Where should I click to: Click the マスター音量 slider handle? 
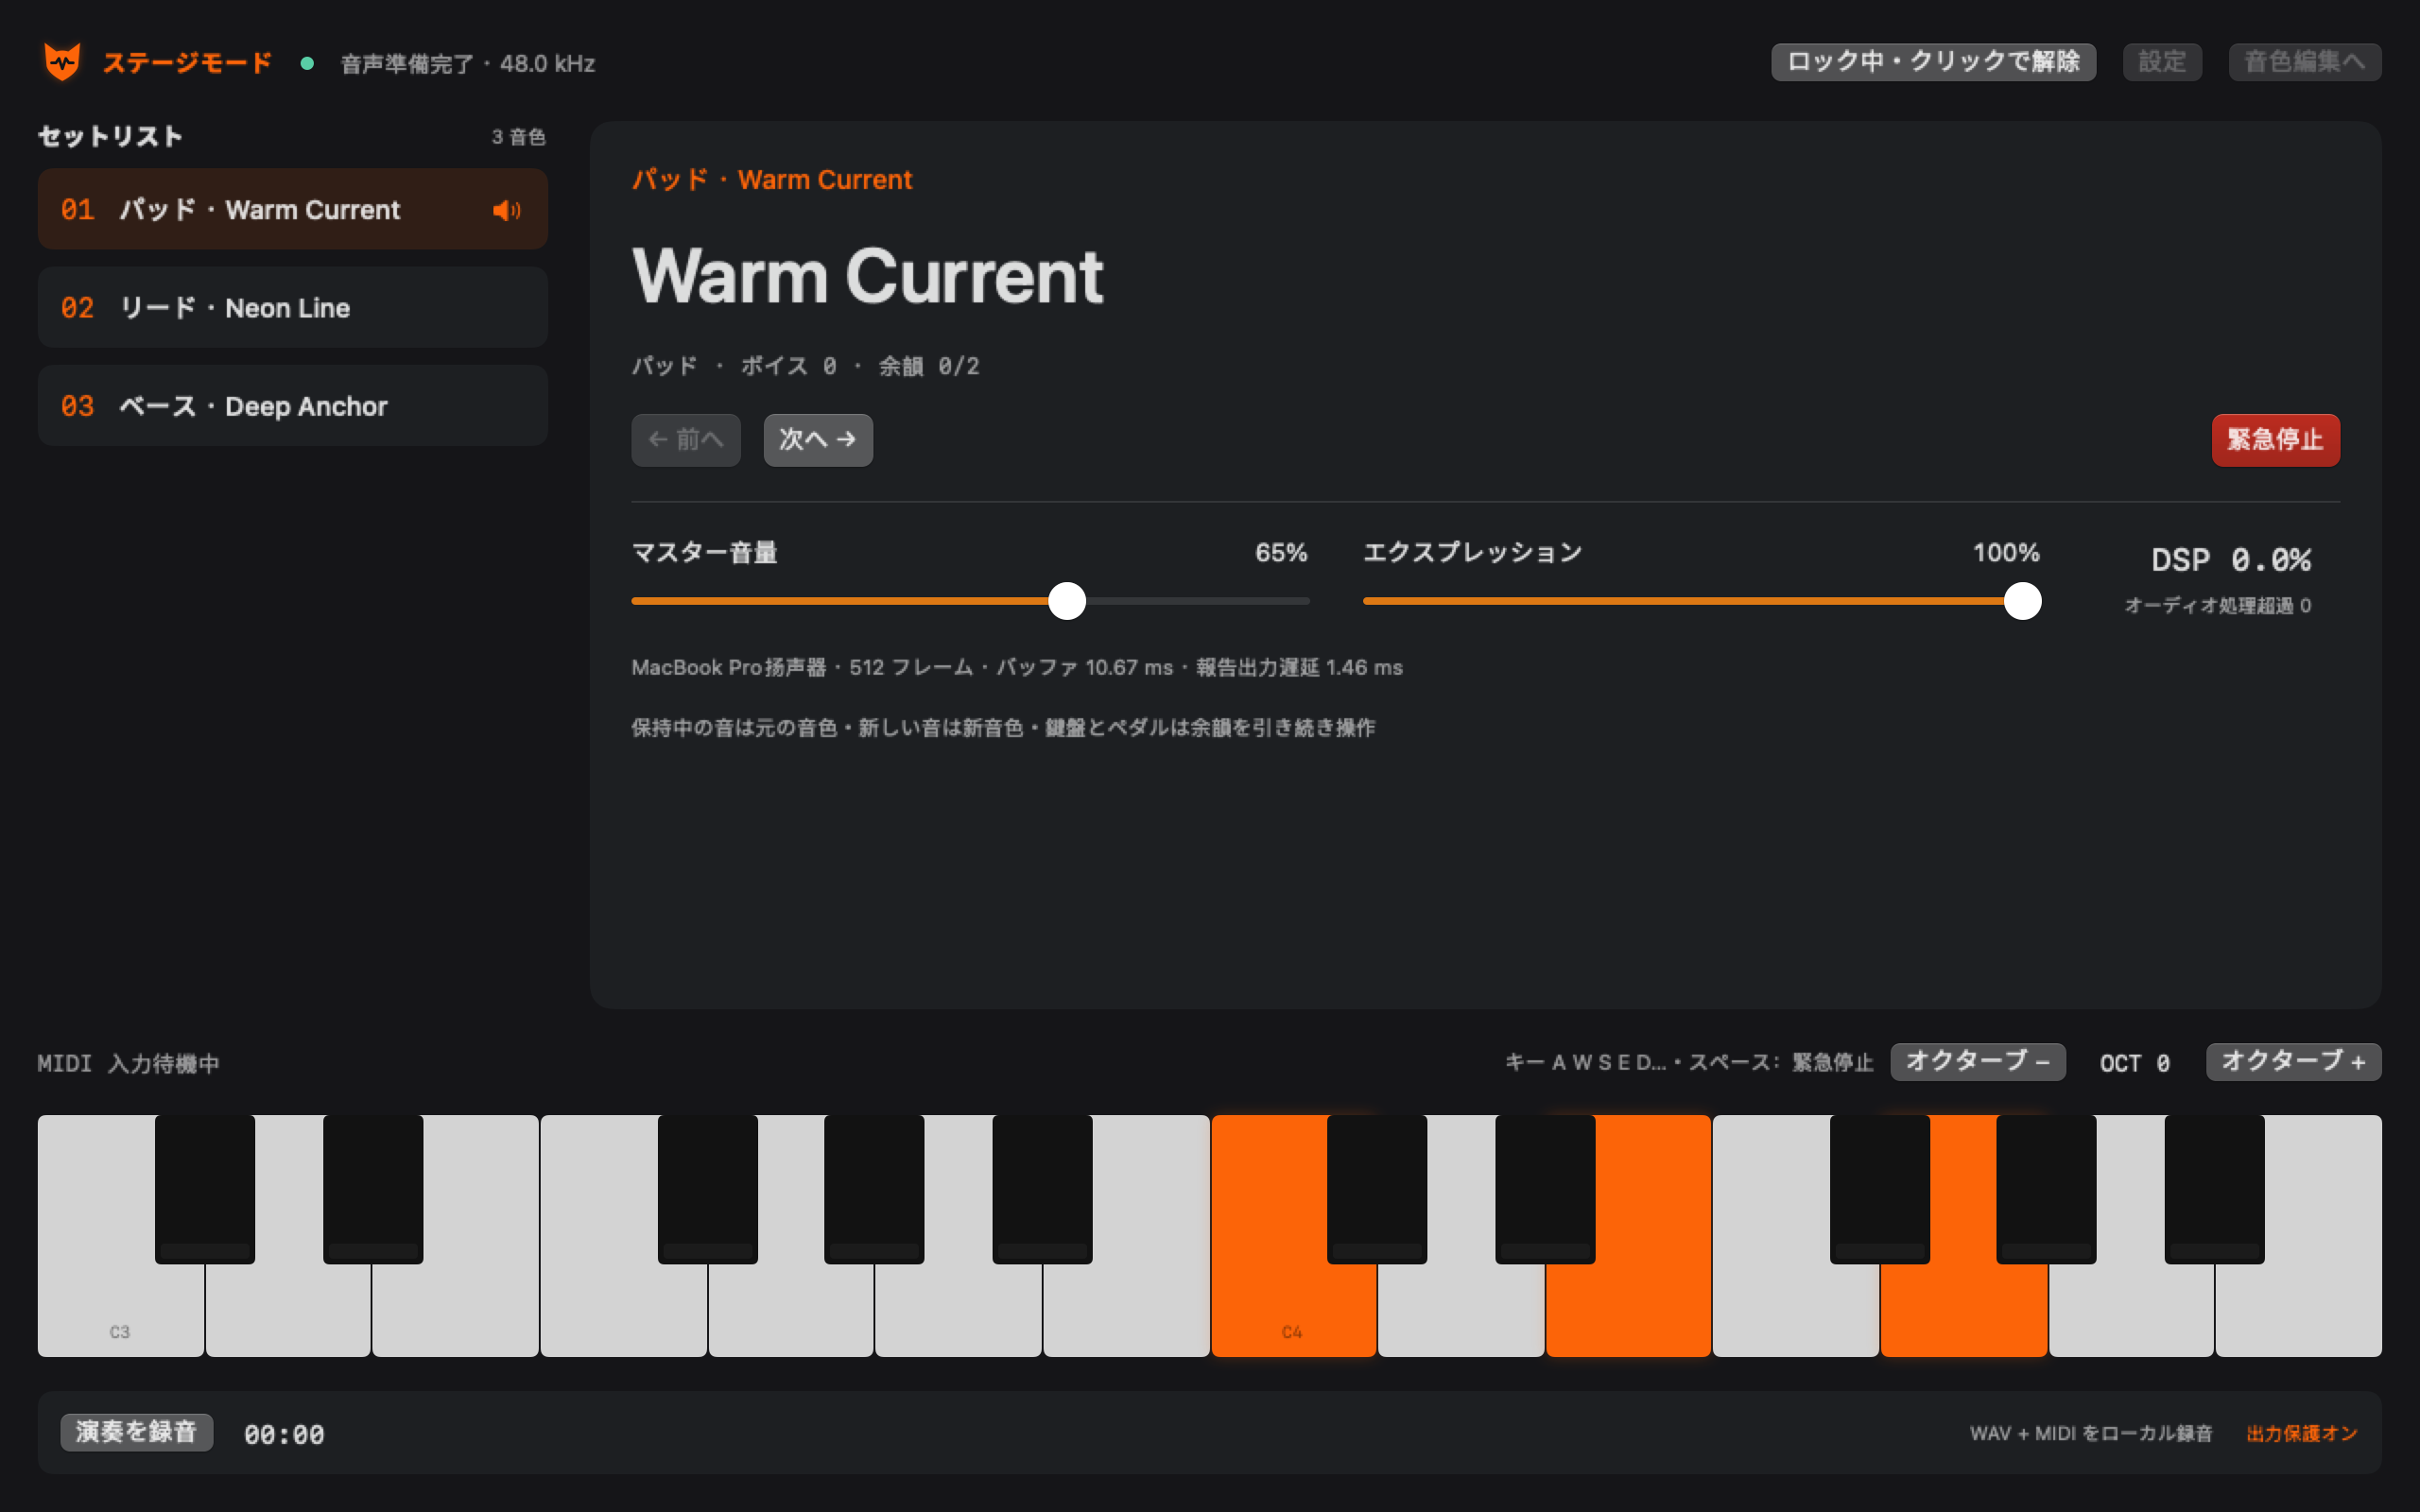pos(1067,601)
